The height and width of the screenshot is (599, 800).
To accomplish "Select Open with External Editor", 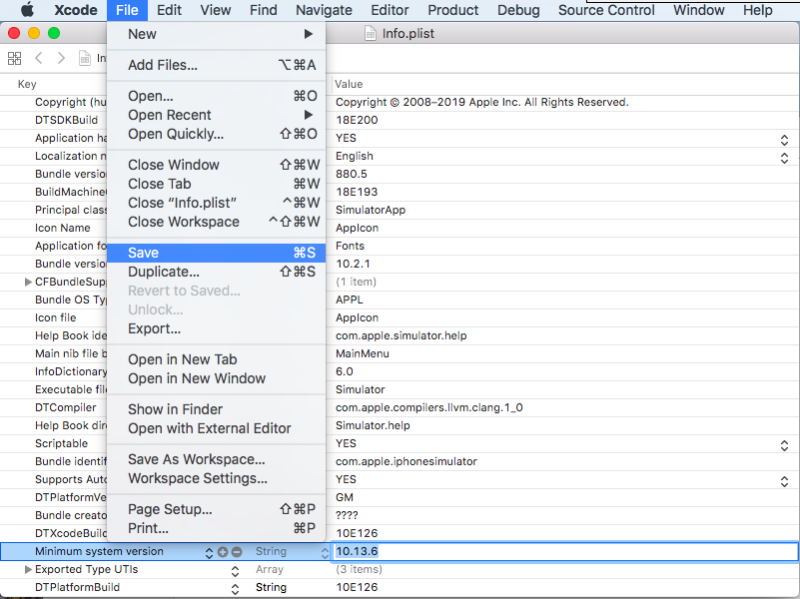I will click(217, 429).
